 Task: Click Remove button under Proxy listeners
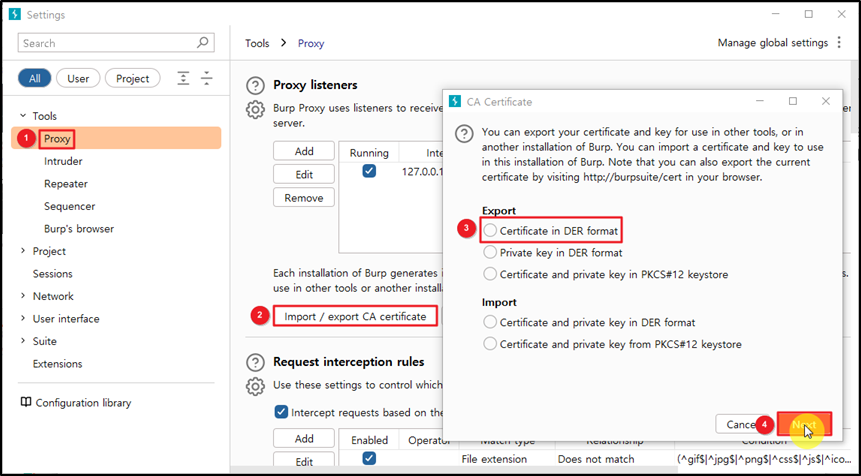tap(304, 198)
